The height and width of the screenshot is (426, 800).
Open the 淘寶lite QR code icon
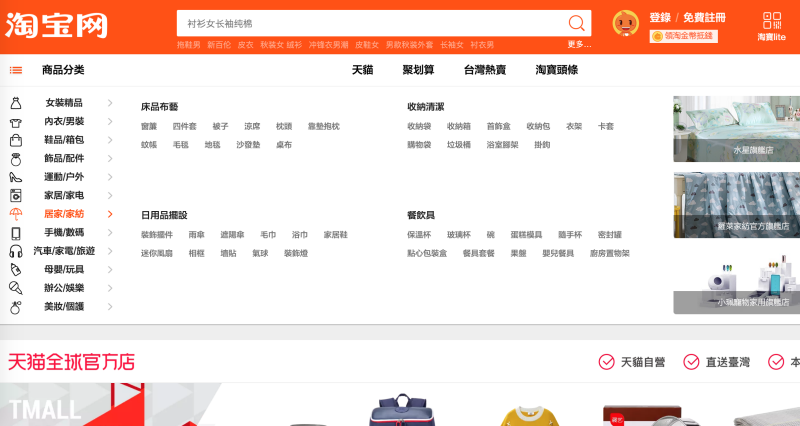pyautogui.click(x=771, y=21)
